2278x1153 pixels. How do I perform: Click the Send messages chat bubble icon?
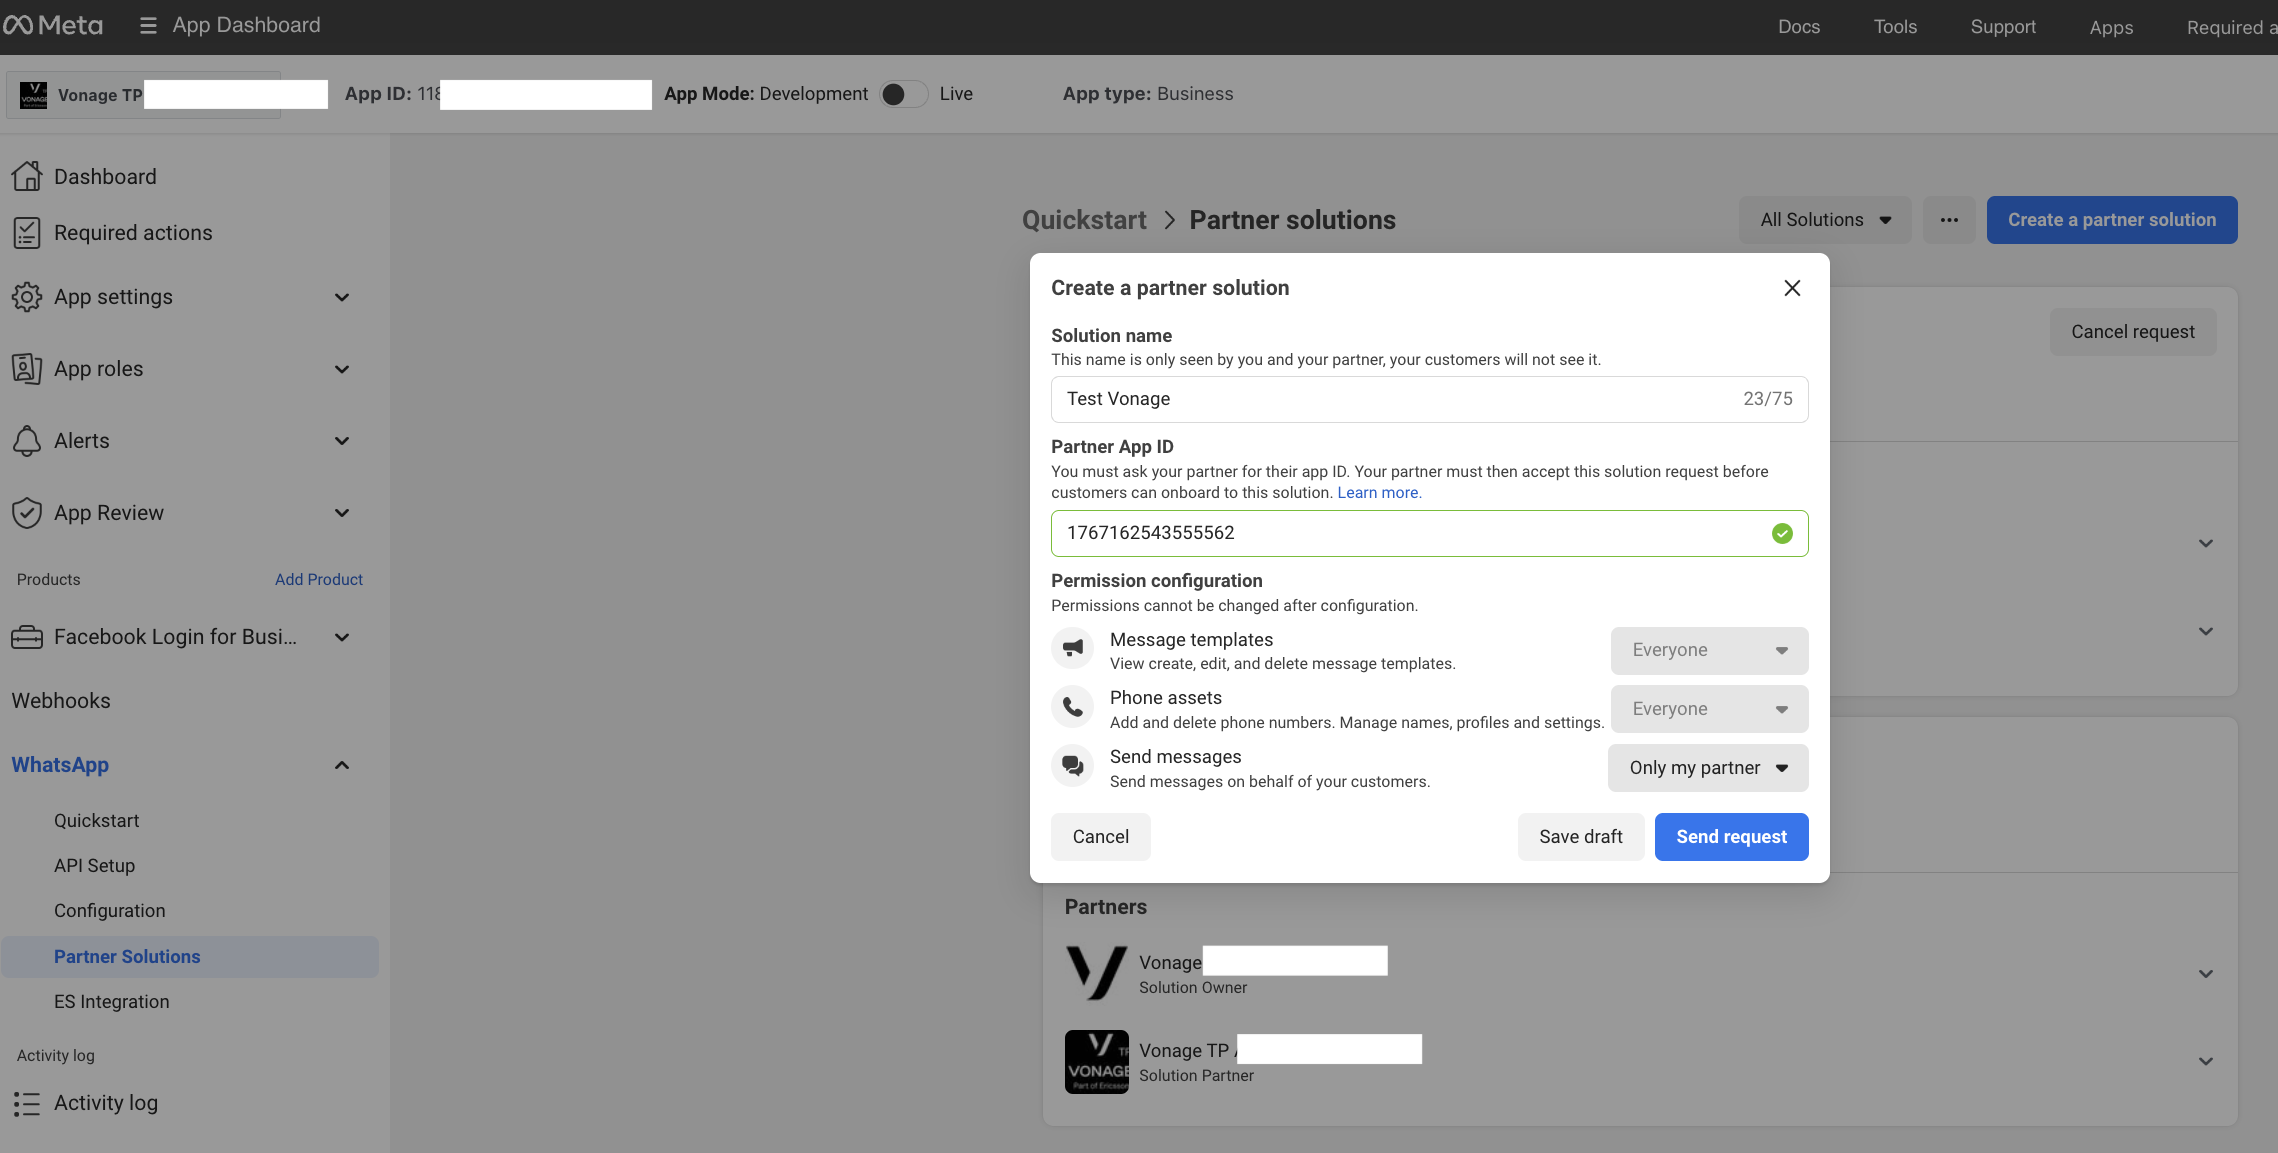point(1073,766)
